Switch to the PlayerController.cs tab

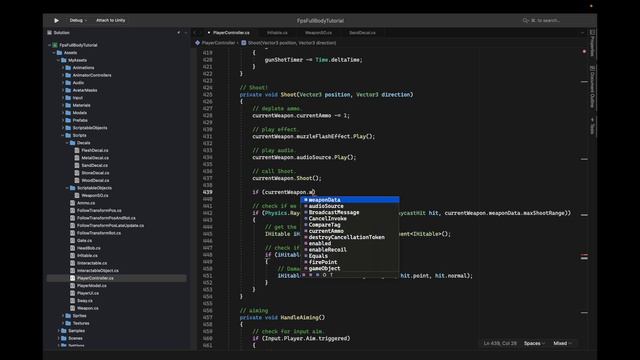click(x=231, y=33)
